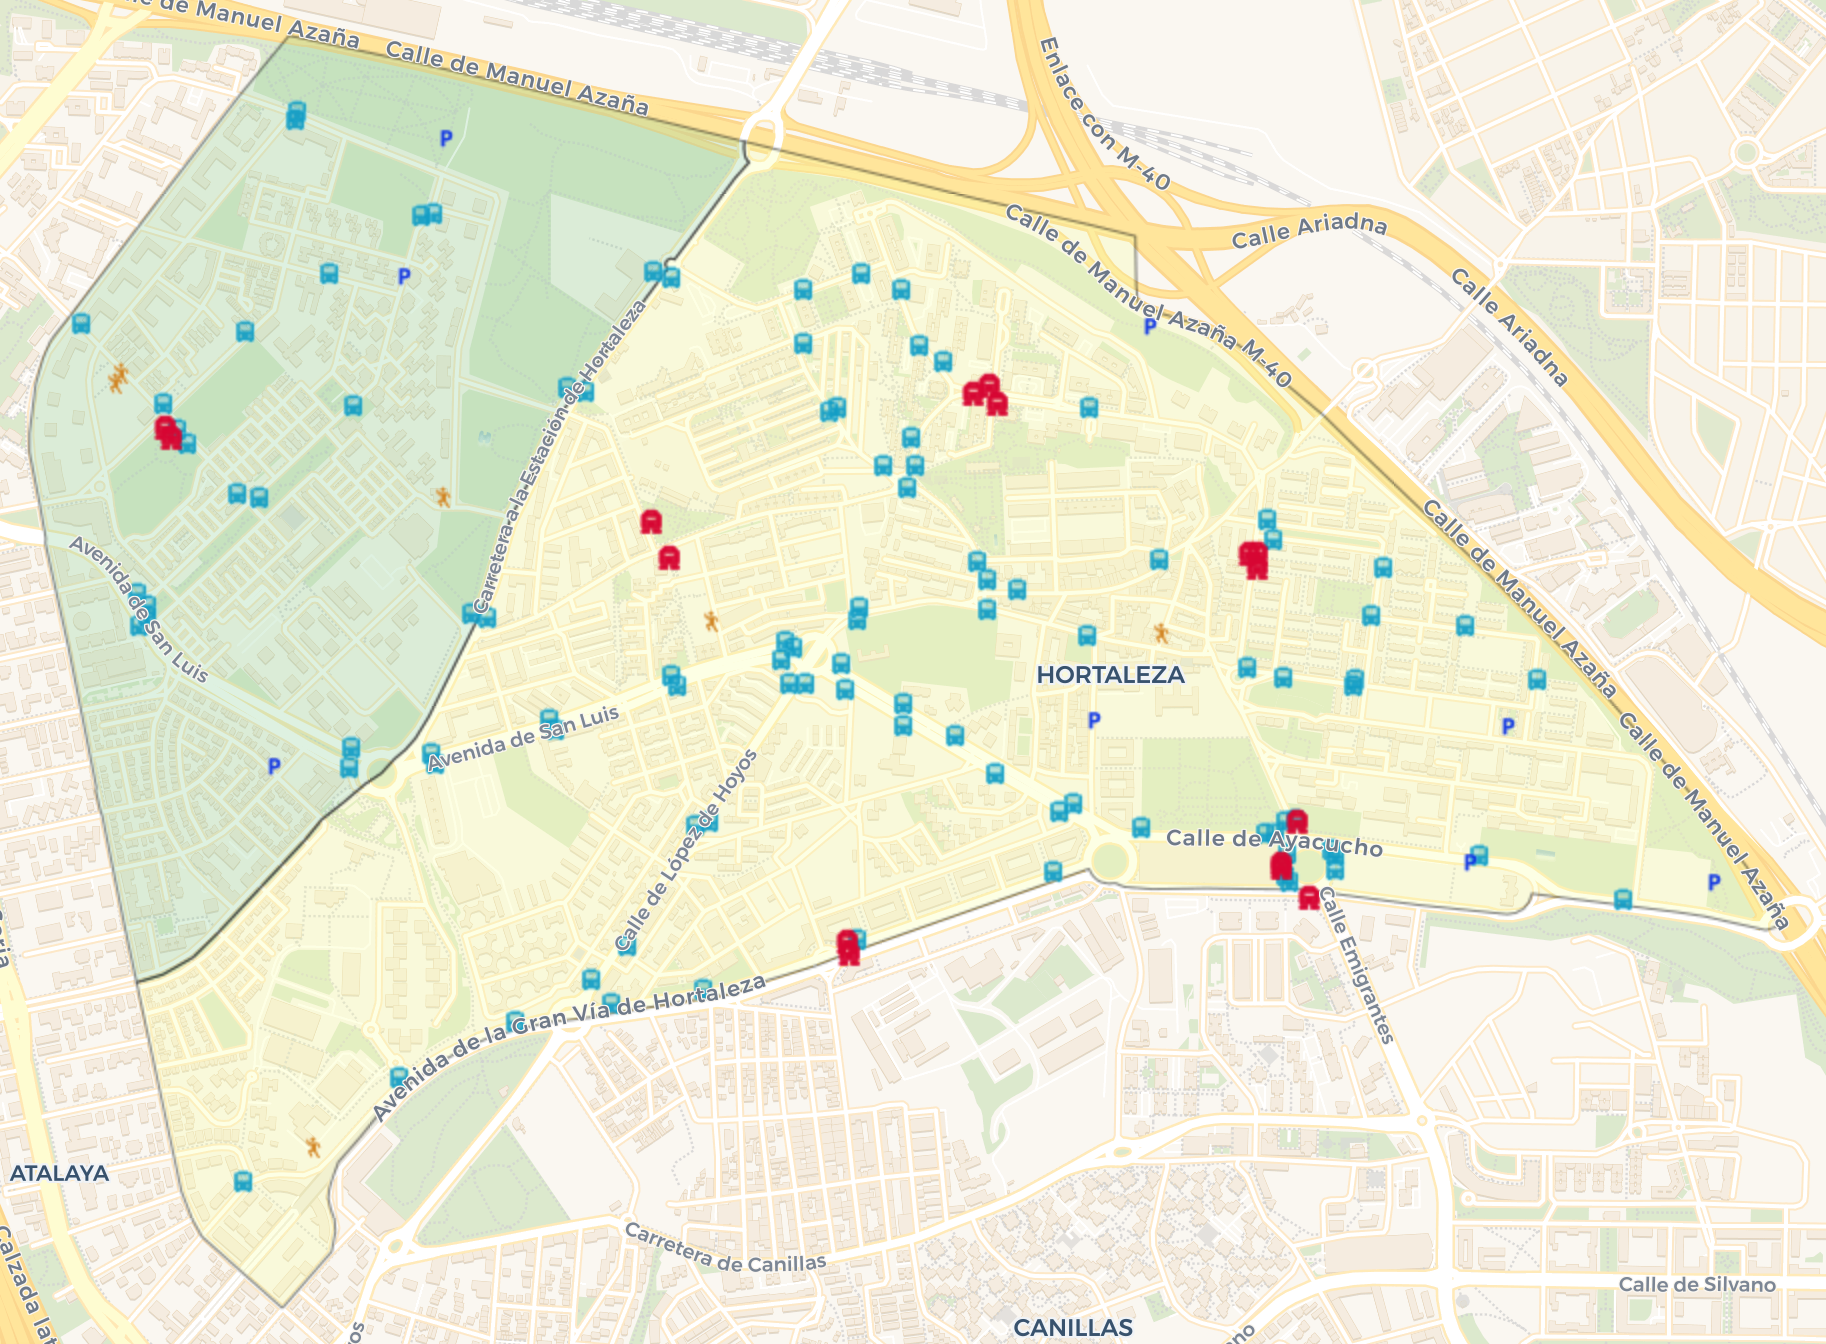The width and height of the screenshot is (1826, 1344).
Task: Select the westernmost bus stop icon in the green zone
Action: 81,324
